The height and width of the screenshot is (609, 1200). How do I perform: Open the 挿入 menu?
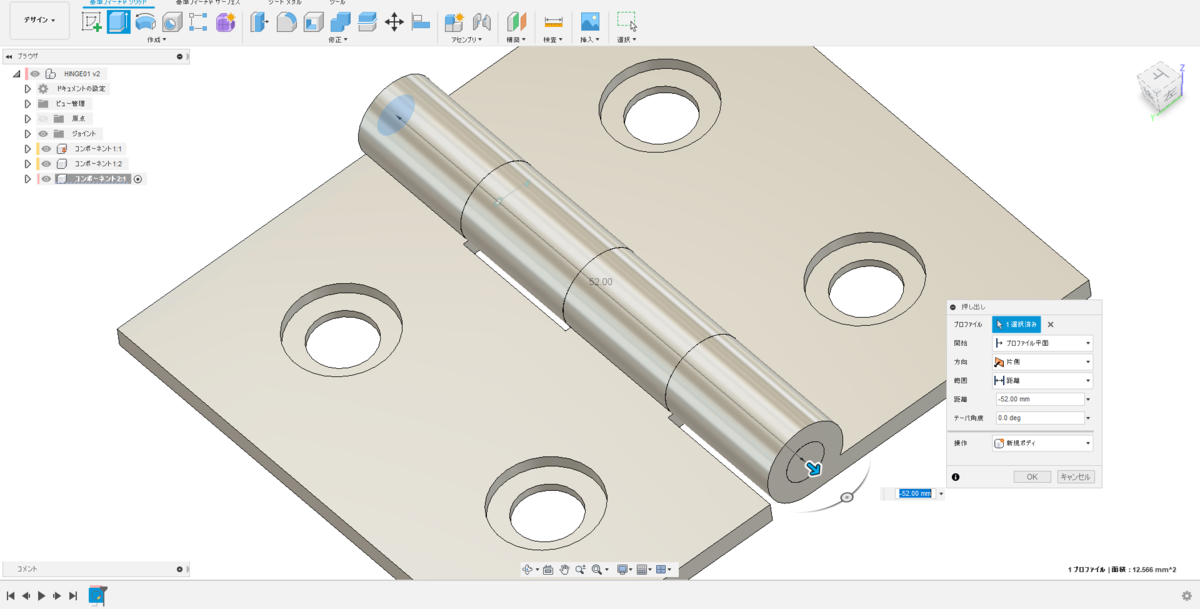coord(590,39)
